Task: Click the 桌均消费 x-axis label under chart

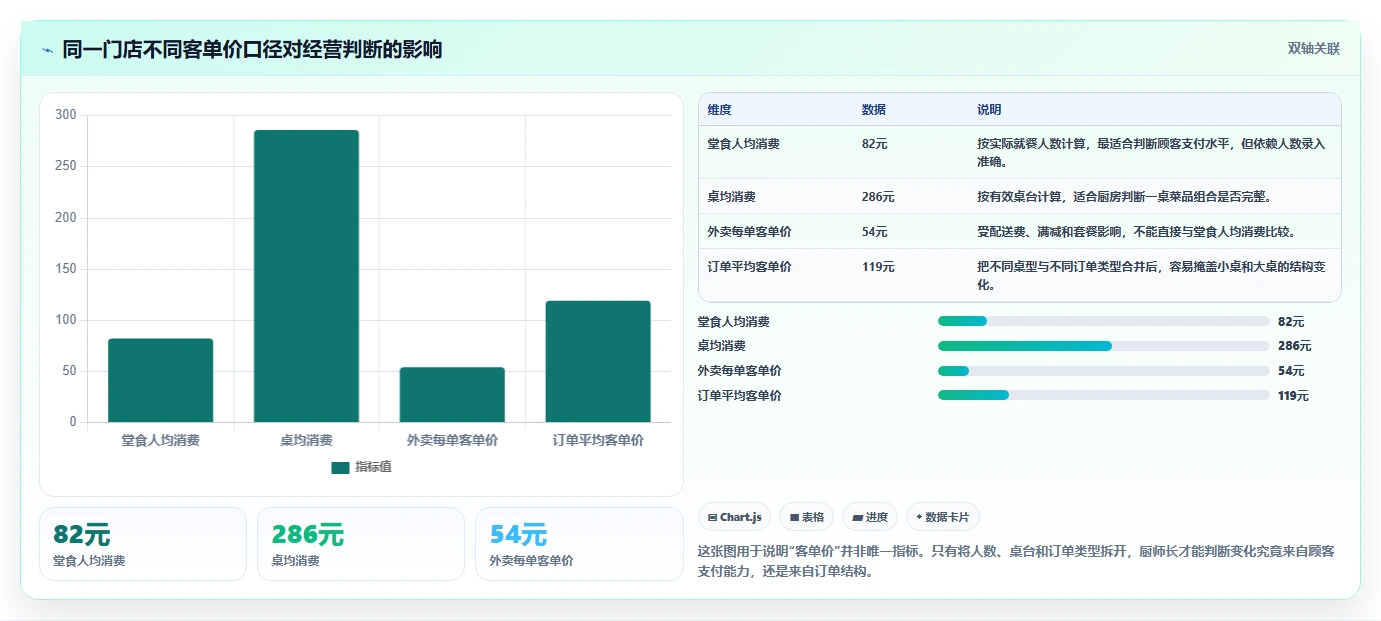Action: (306, 440)
